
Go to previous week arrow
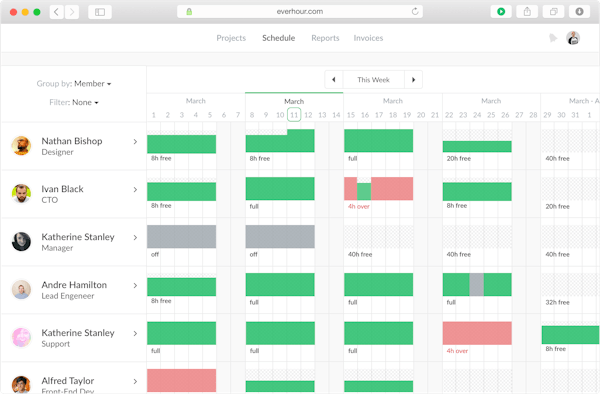pos(334,80)
